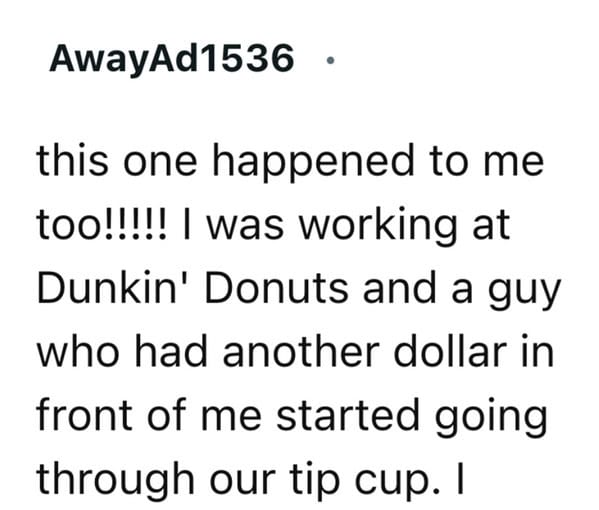Click the word 'too!!!!!' in the comment
The image size is (599, 510).
coord(102,225)
